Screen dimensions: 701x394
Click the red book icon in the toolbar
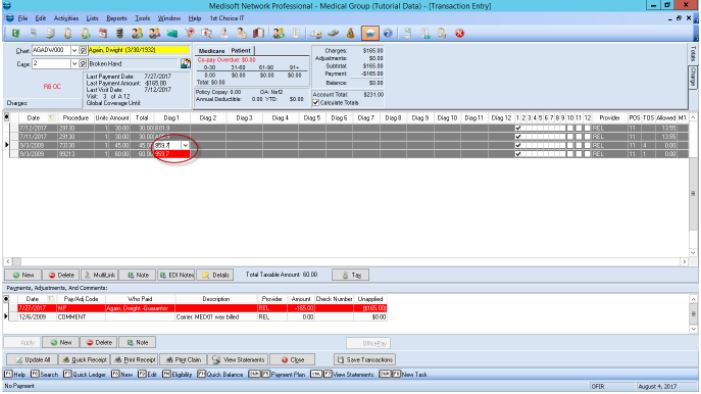click(258, 34)
